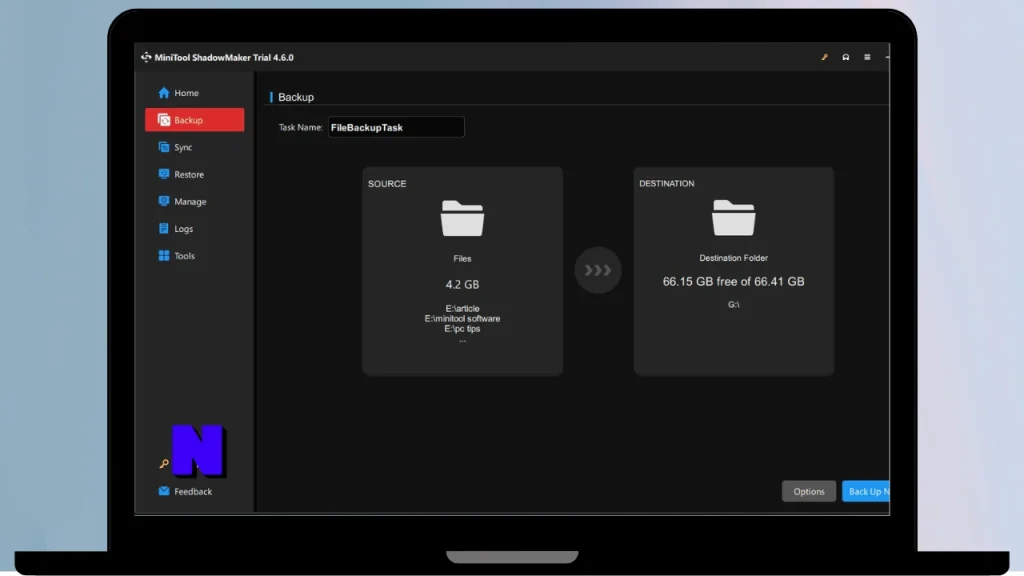Screen dimensions: 1024x576
Task: Click the E:\minitool software path
Action: [x=462, y=319]
